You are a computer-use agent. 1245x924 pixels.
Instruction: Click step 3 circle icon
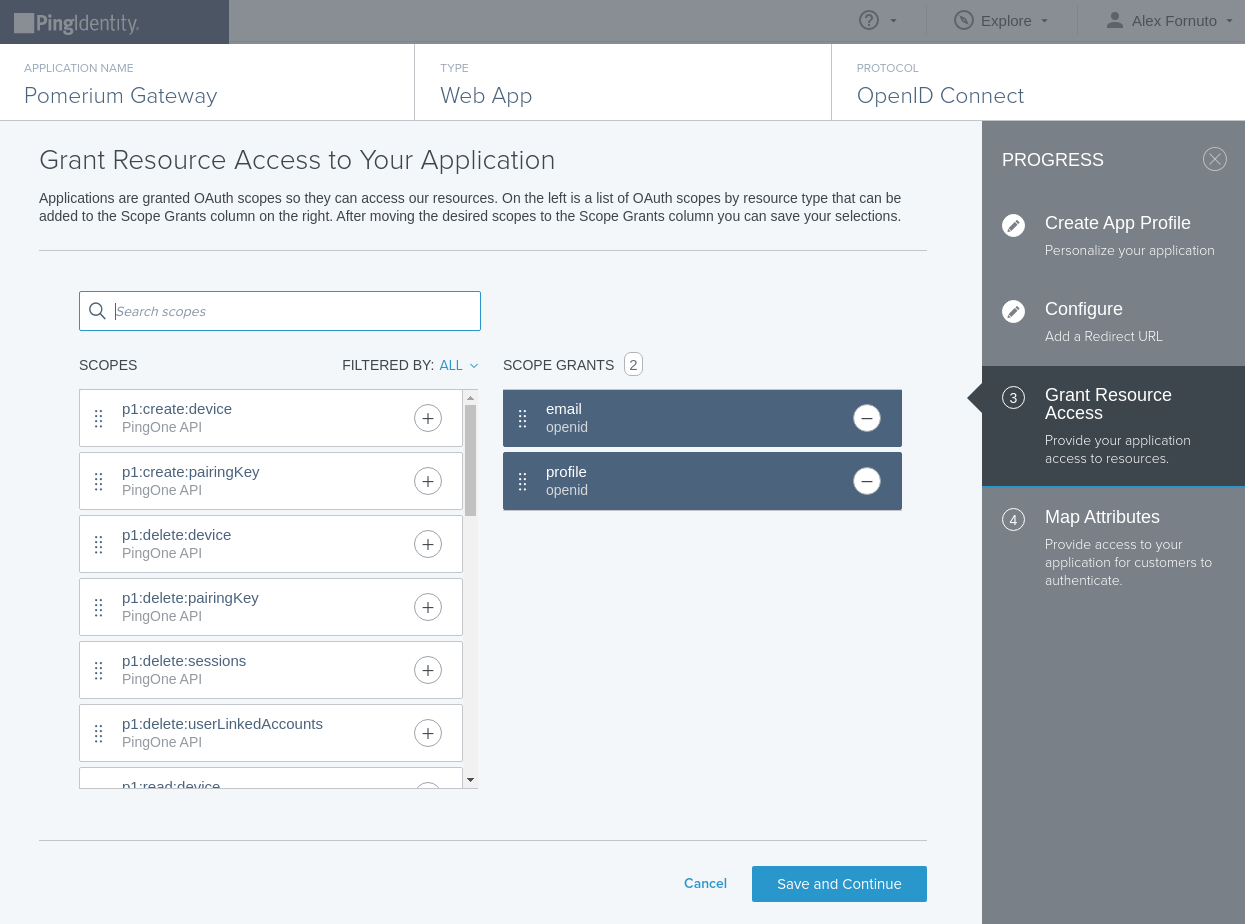tap(1013, 398)
